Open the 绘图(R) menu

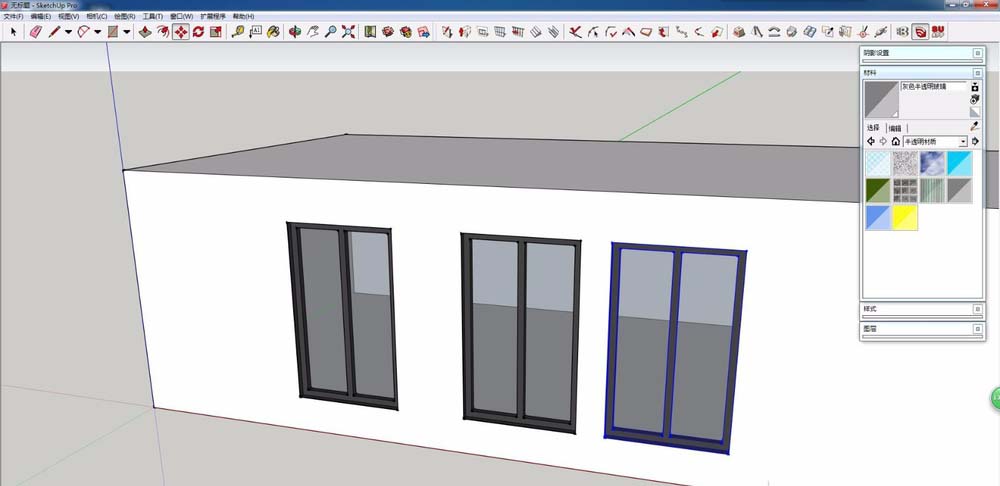[125, 16]
